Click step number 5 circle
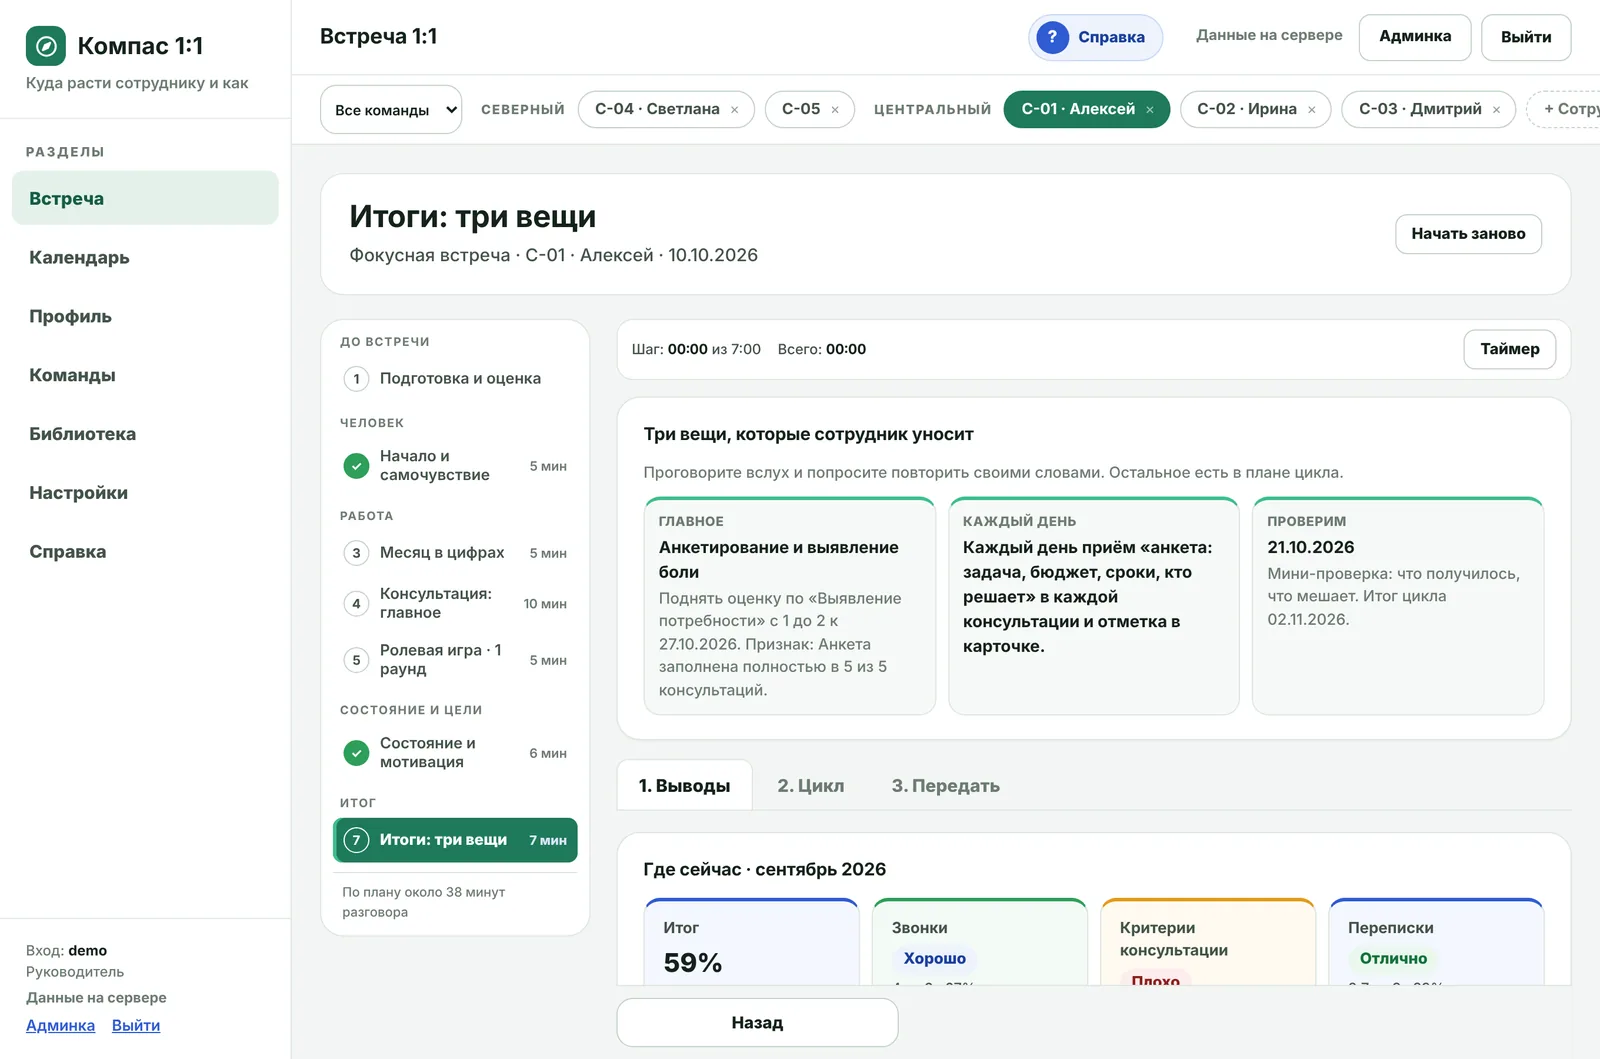This screenshot has height=1059, width=1600. pos(356,660)
